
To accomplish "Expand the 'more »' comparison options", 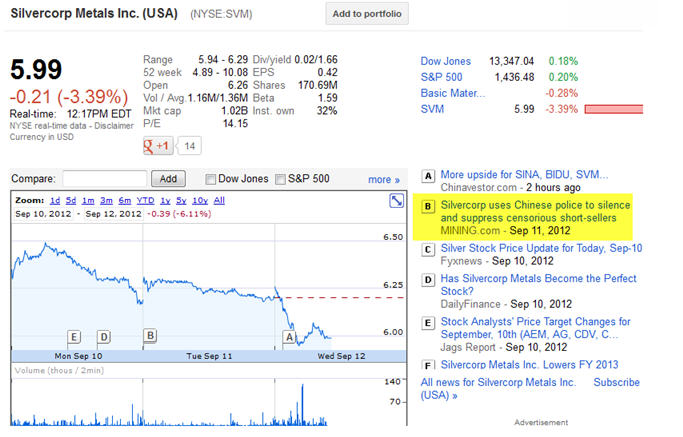I will [x=383, y=180].
